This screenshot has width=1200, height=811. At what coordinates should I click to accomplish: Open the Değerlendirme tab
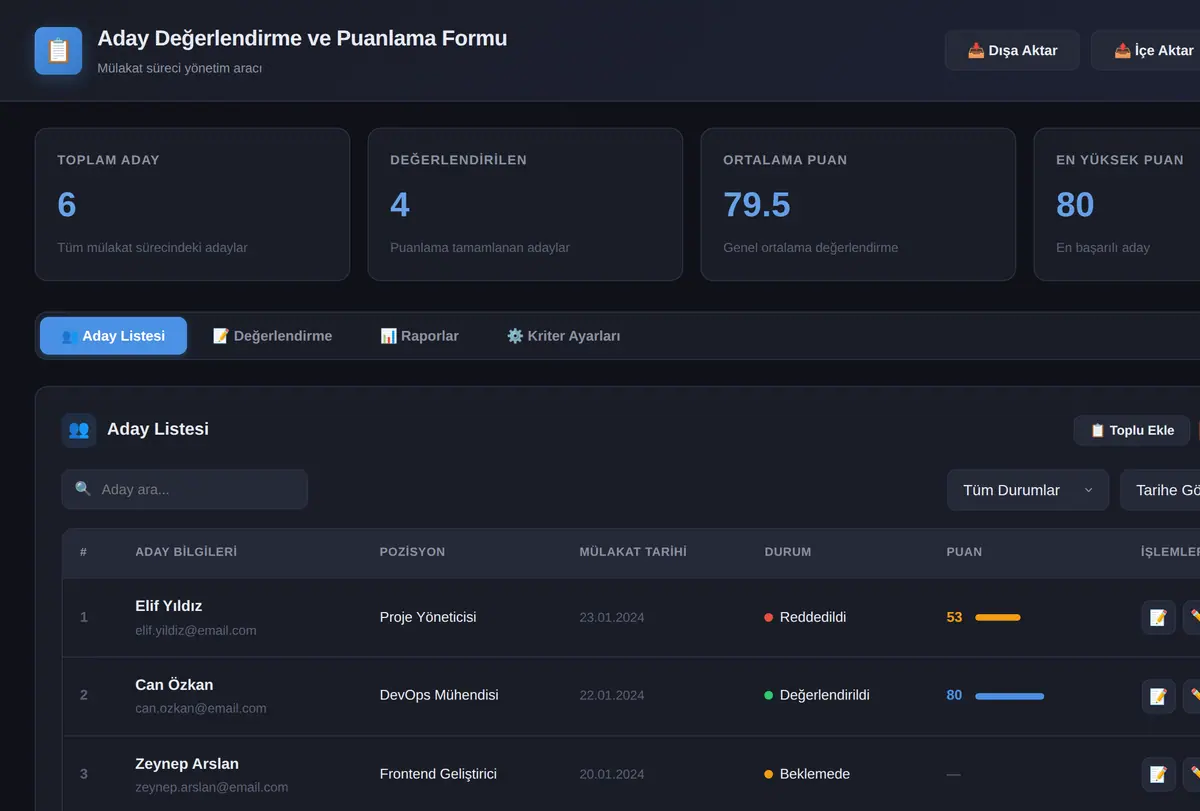pyautogui.click(x=272, y=336)
